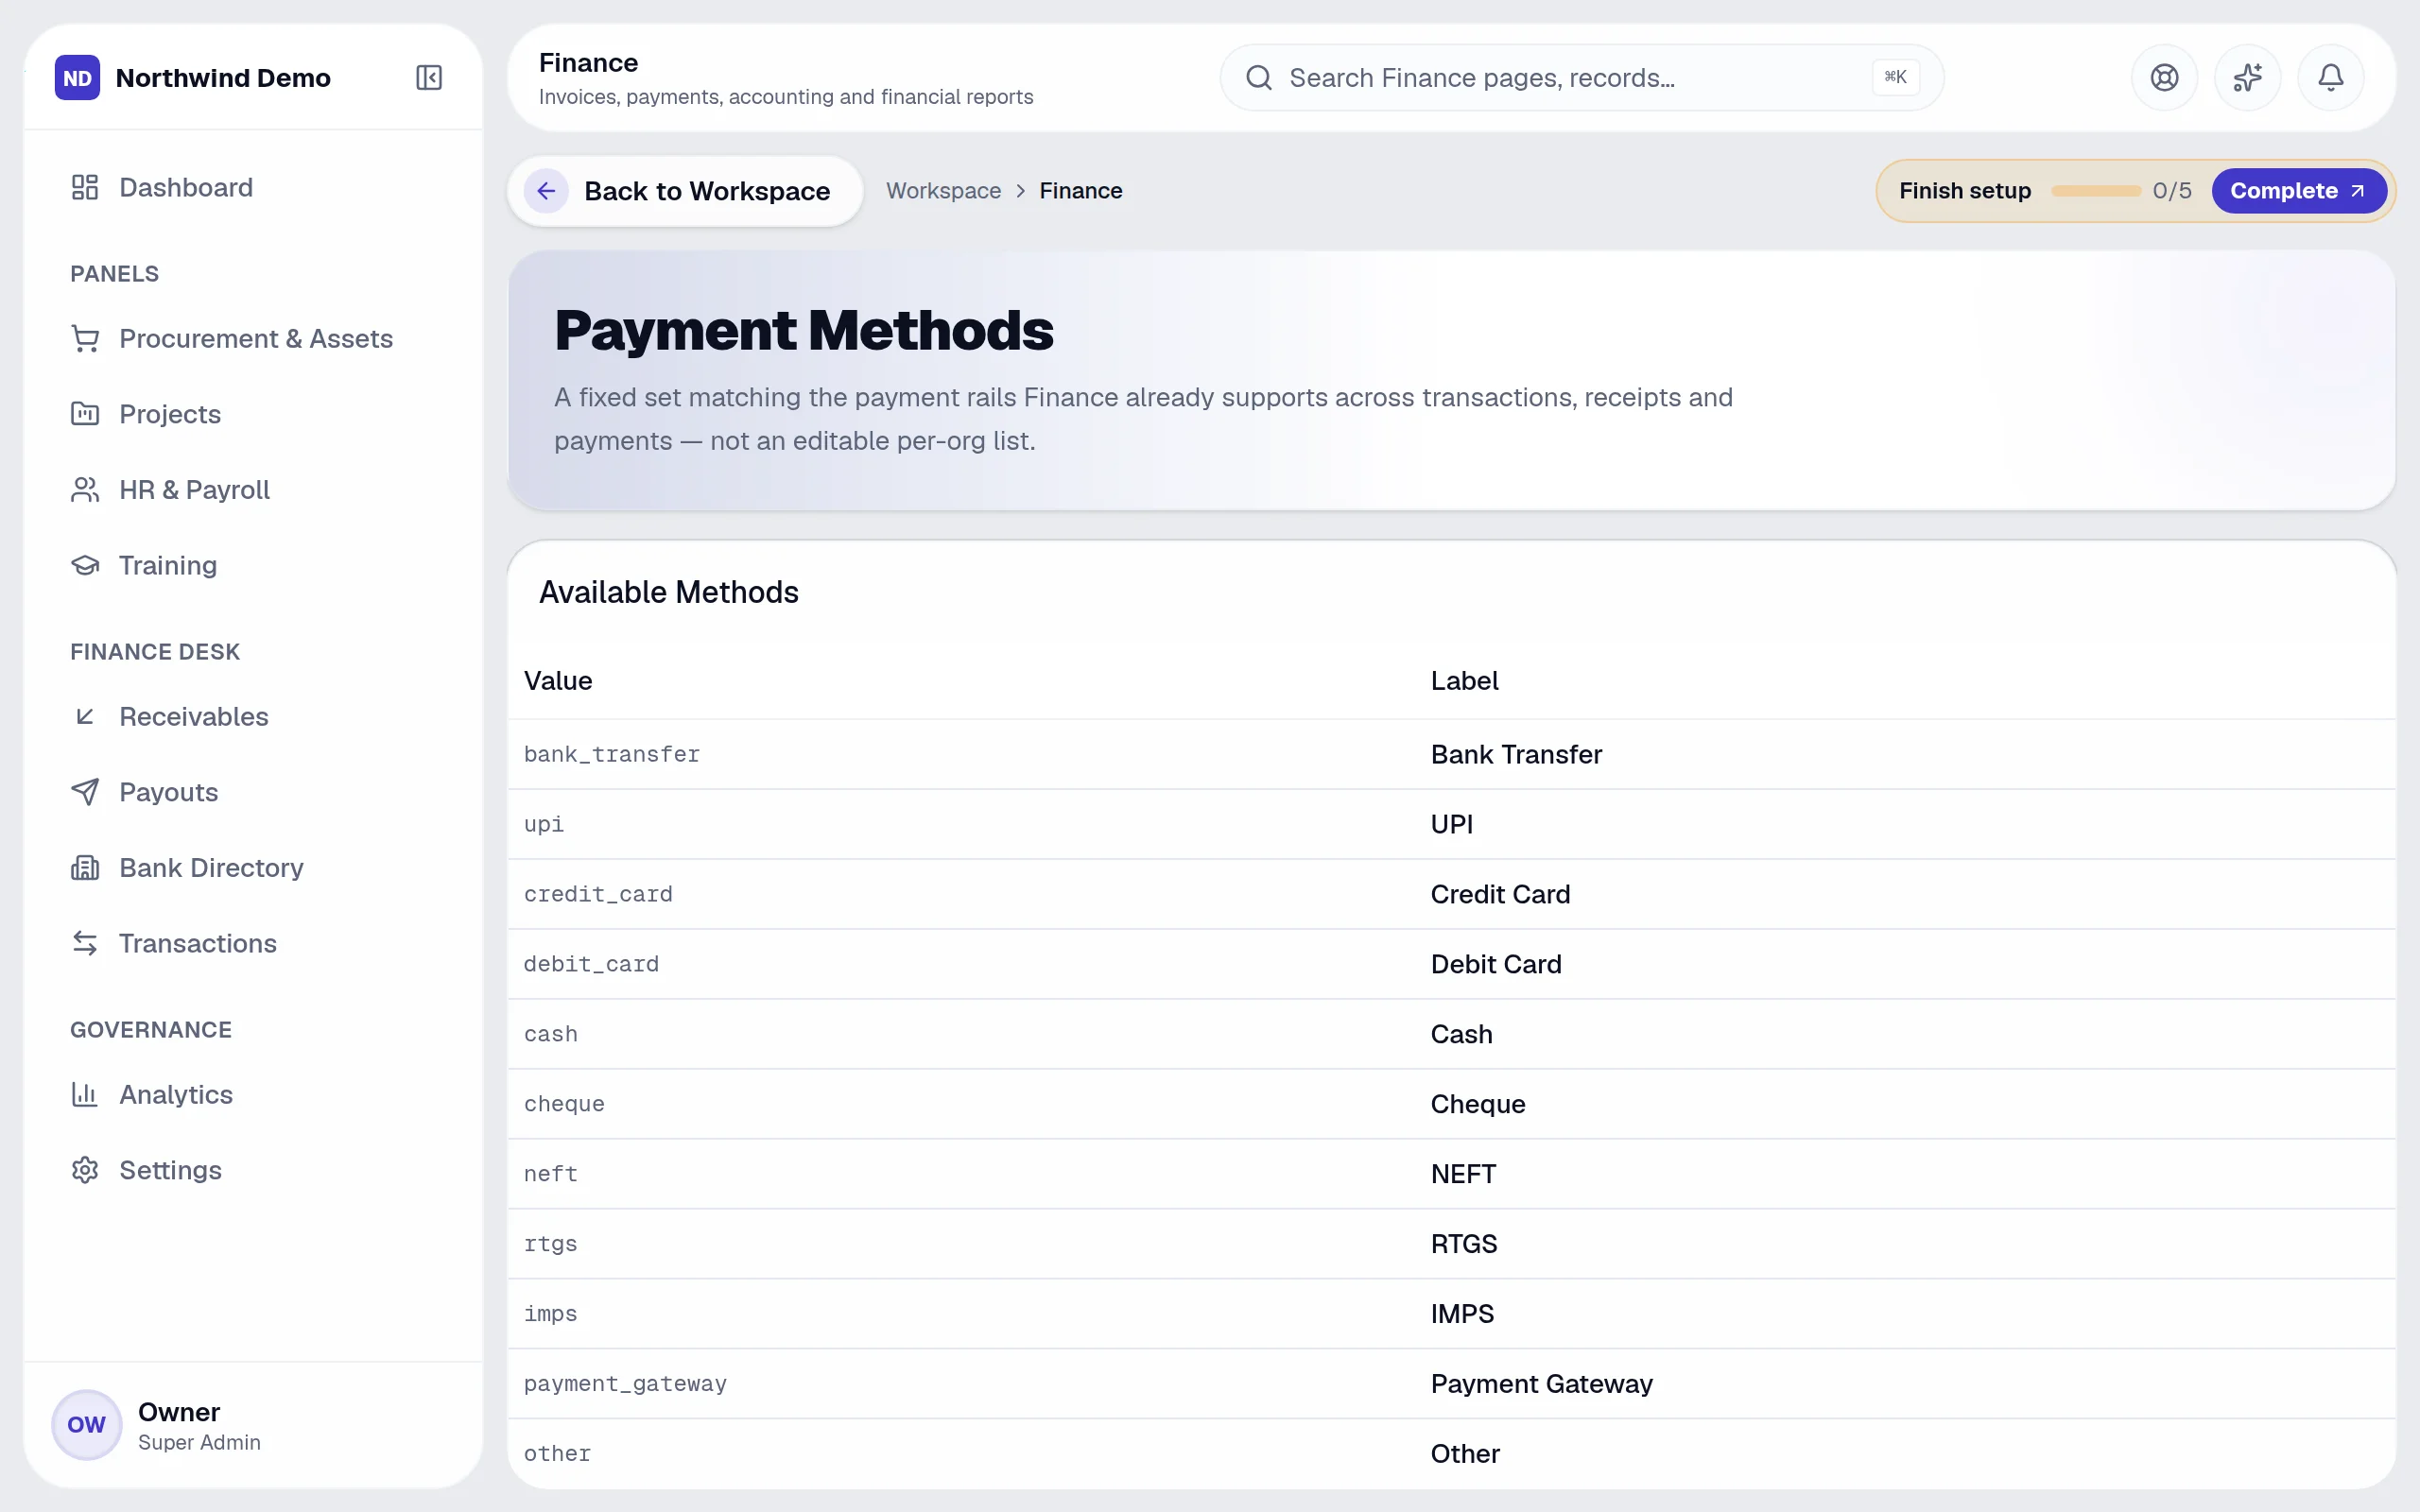The width and height of the screenshot is (2420, 1512).
Task: Click Back to Workspace button
Action: coord(685,191)
